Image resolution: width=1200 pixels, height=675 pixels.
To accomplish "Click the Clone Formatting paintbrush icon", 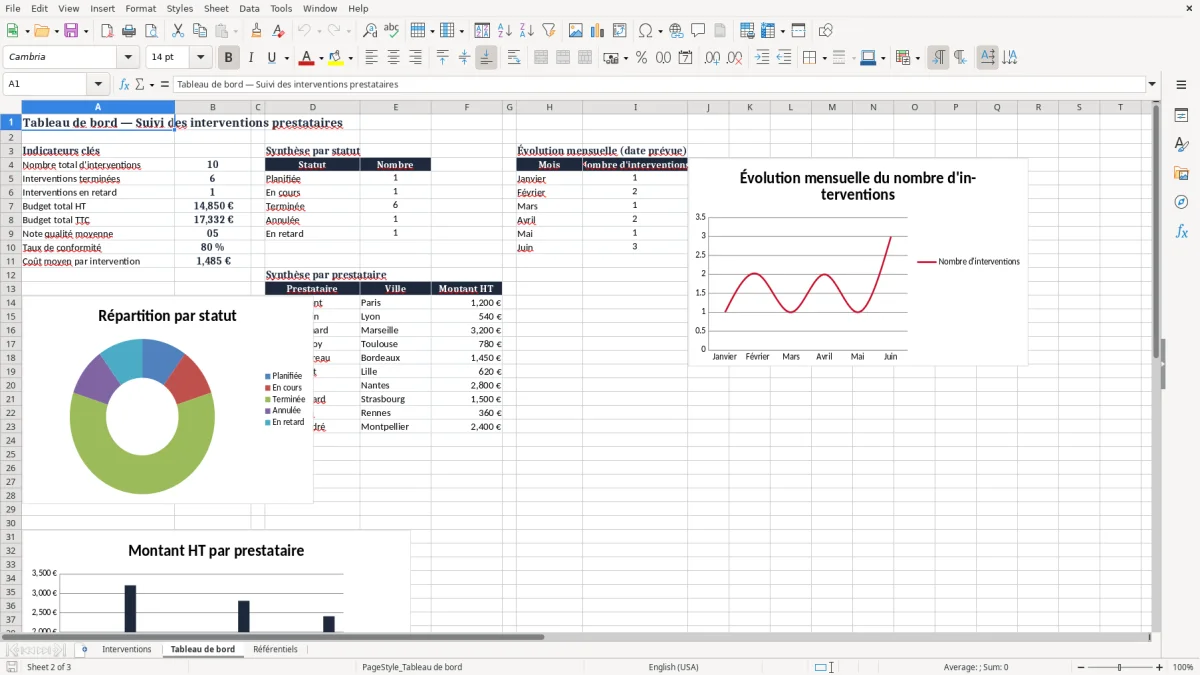I will click(256, 31).
